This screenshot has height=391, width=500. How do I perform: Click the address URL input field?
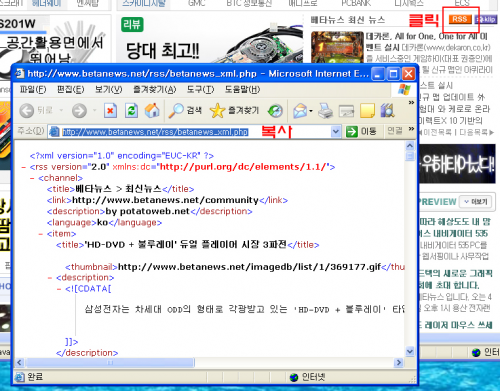click(195, 132)
